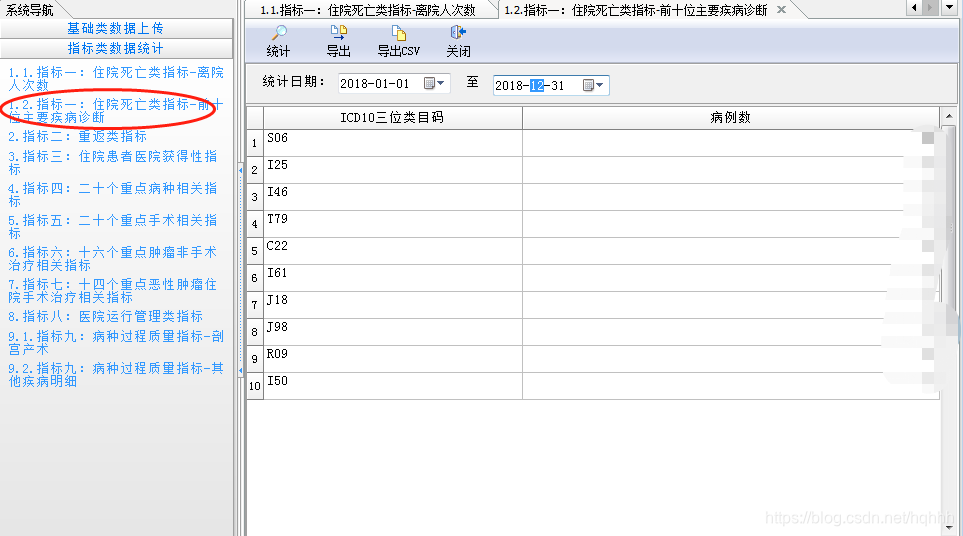Select the I46 cell

coord(393,196)
